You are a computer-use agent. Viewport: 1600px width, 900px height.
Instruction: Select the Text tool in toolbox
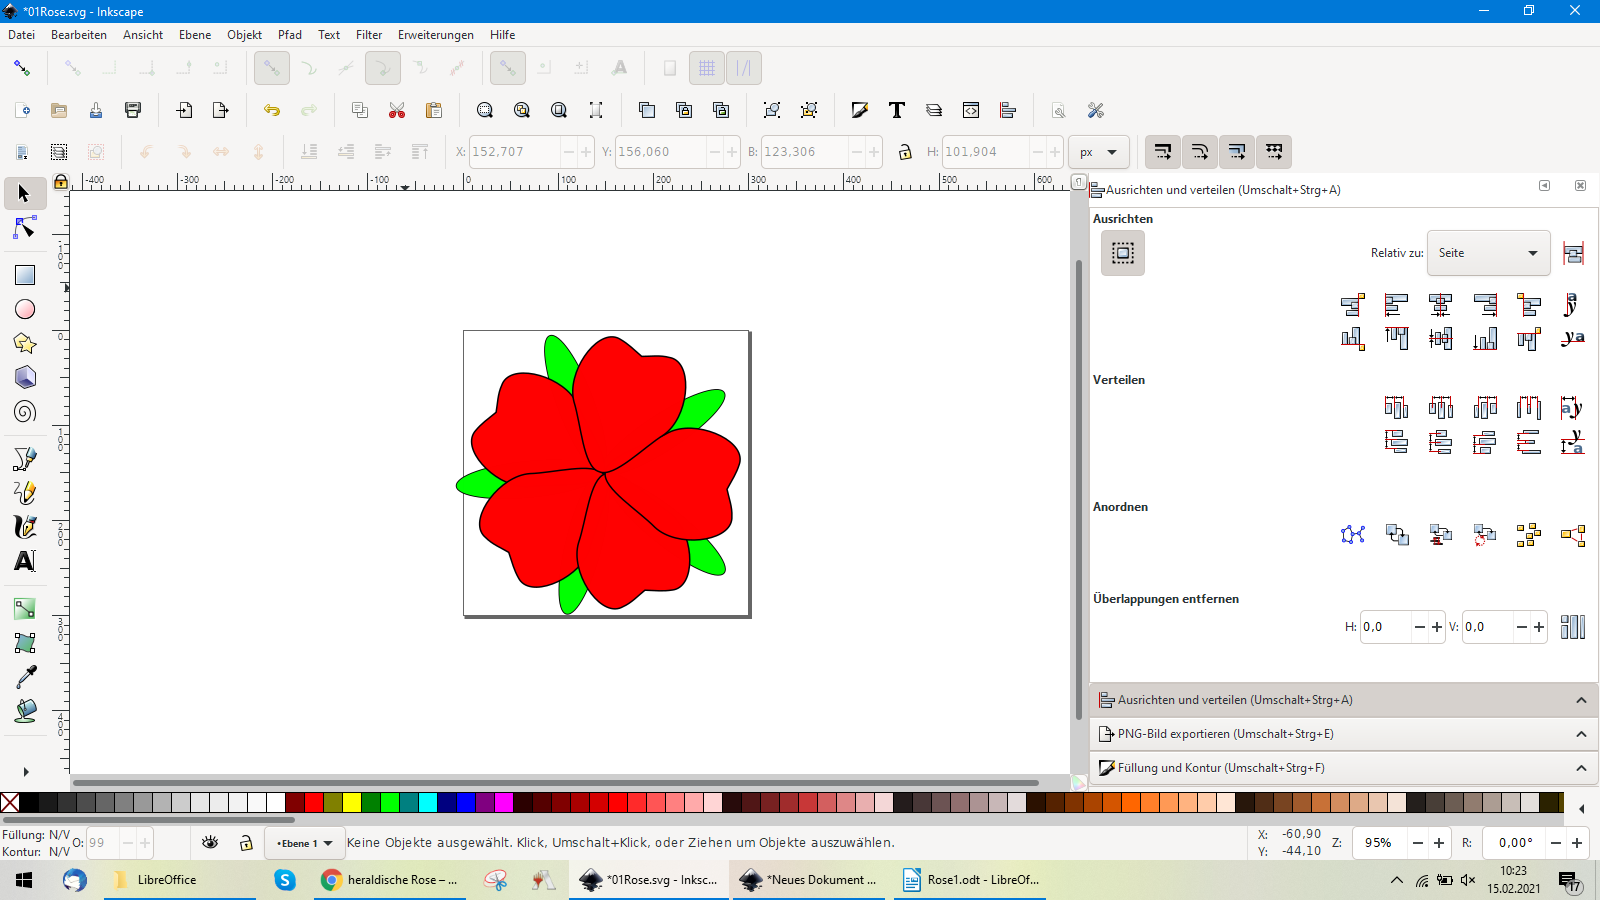click(x=25, y=561)
